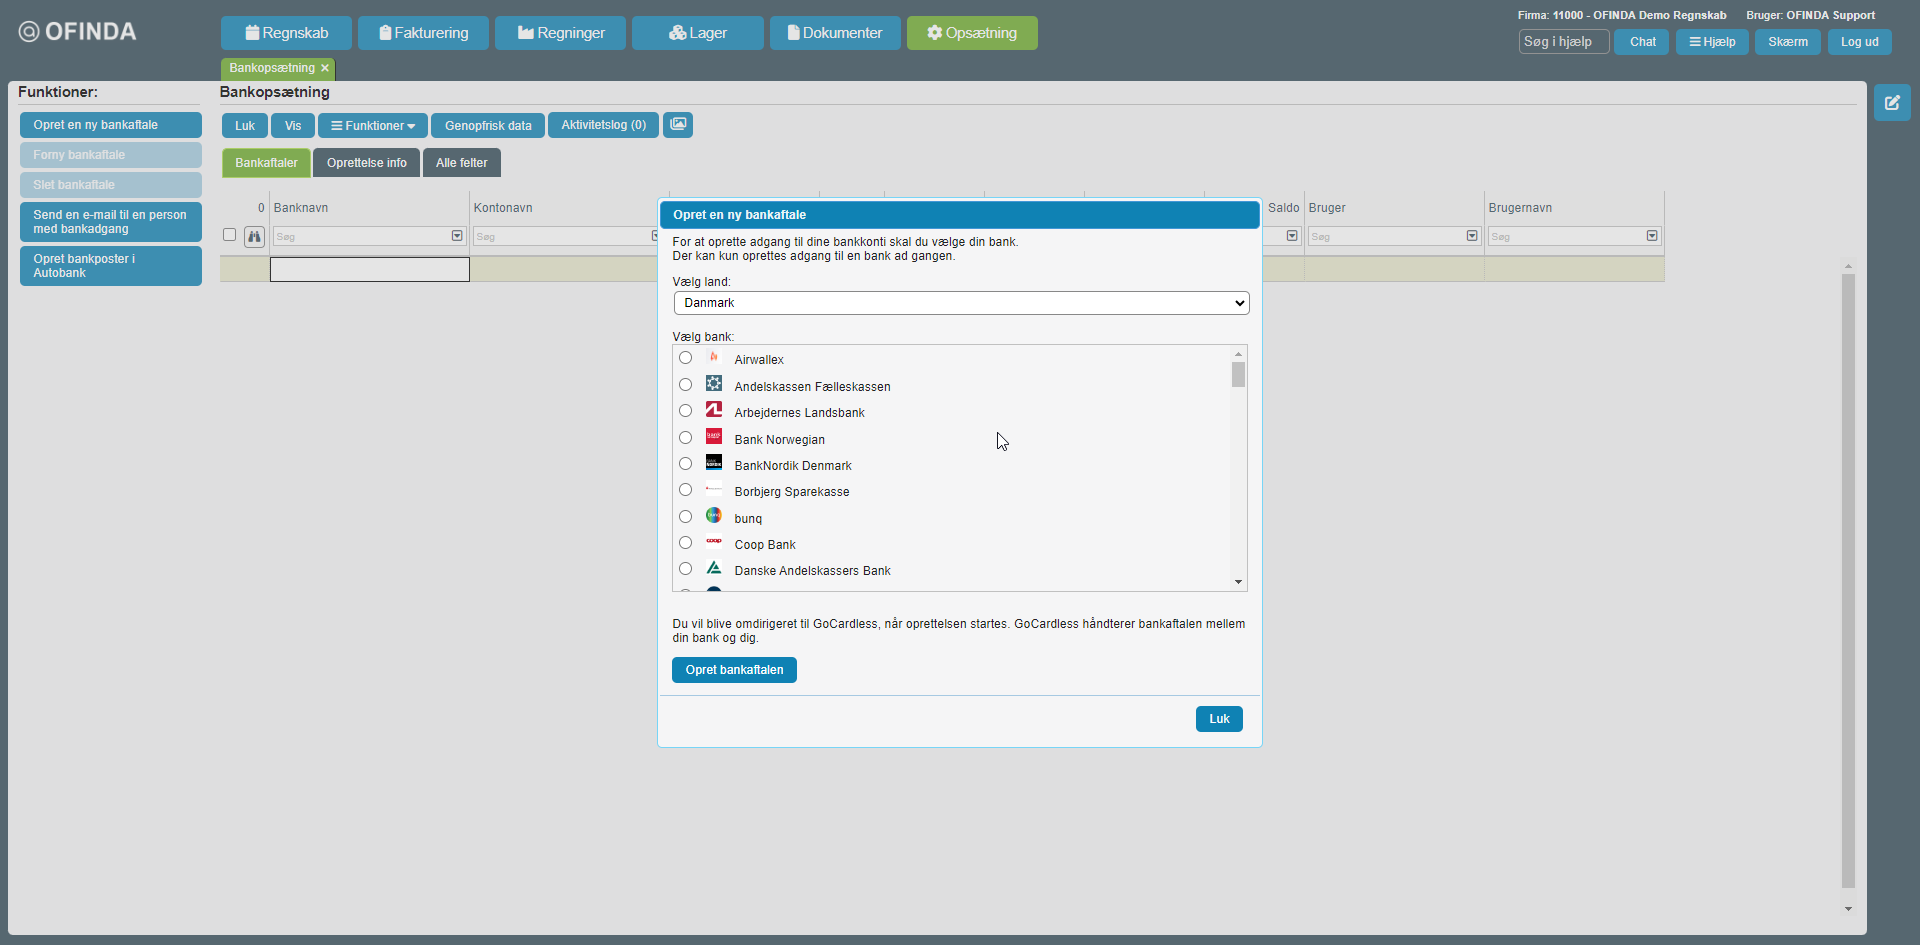Click the Danske Andelskassers Bank logo

(x=714, y=568)
